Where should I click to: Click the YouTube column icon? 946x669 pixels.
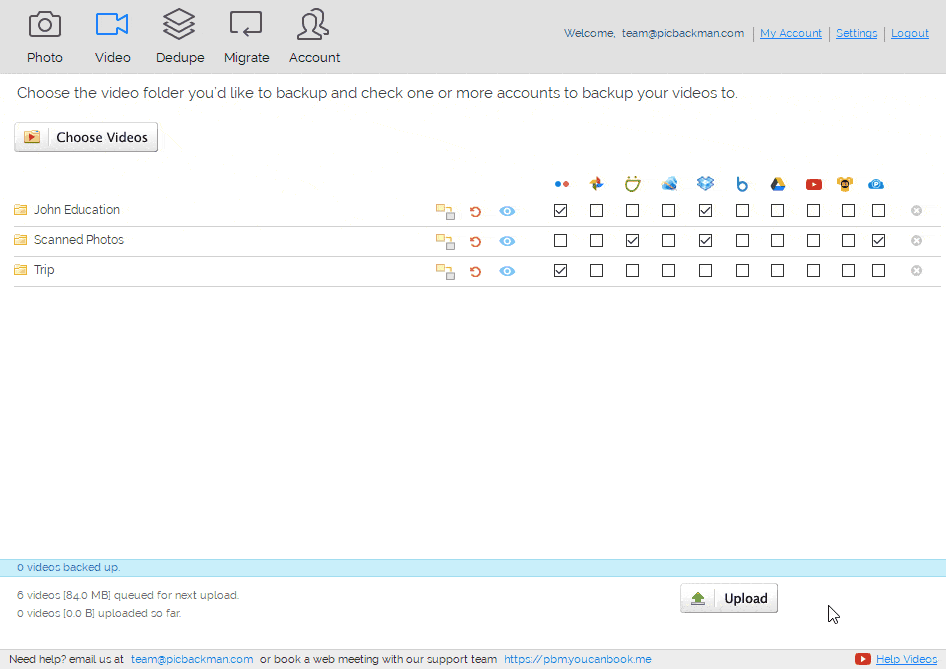[814, 184]
